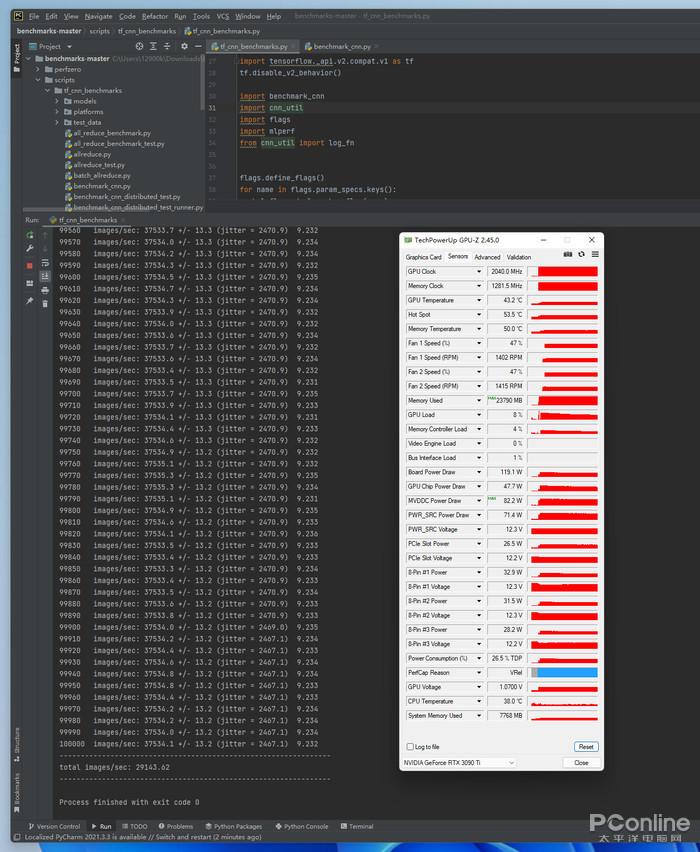Open benchmark_cnn.py in the project tree
This screenshot has height=852, width=700.
pyautogui.click(x=102, y=186)
